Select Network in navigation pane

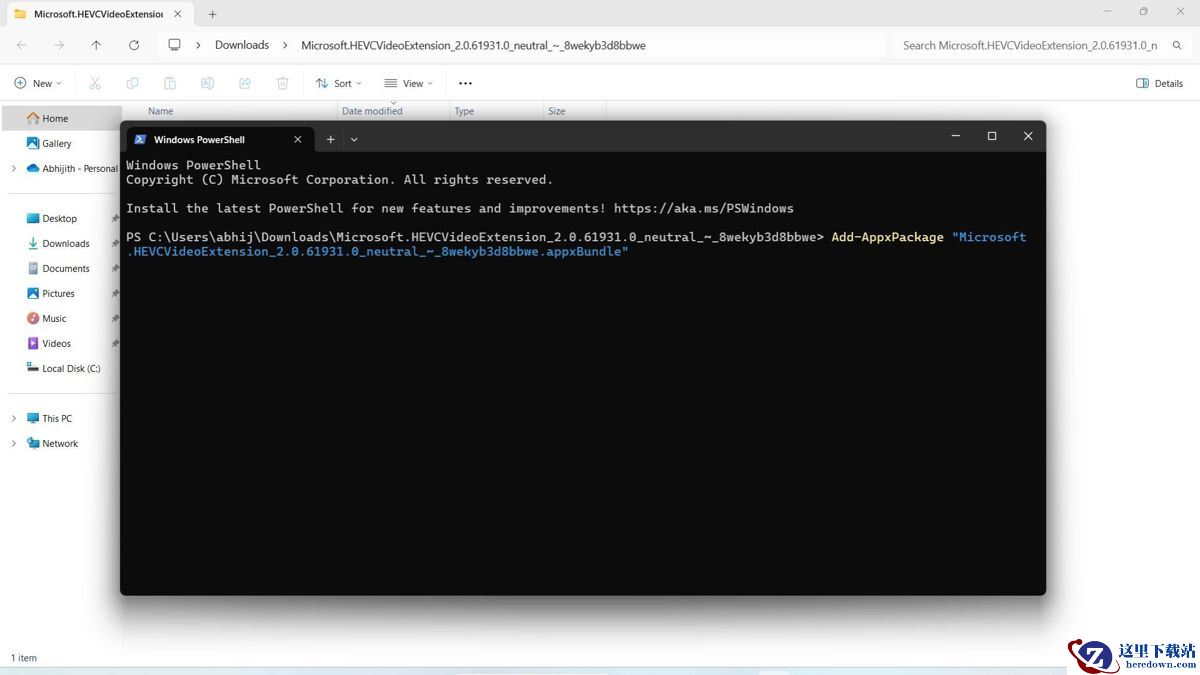pos(61,443)
